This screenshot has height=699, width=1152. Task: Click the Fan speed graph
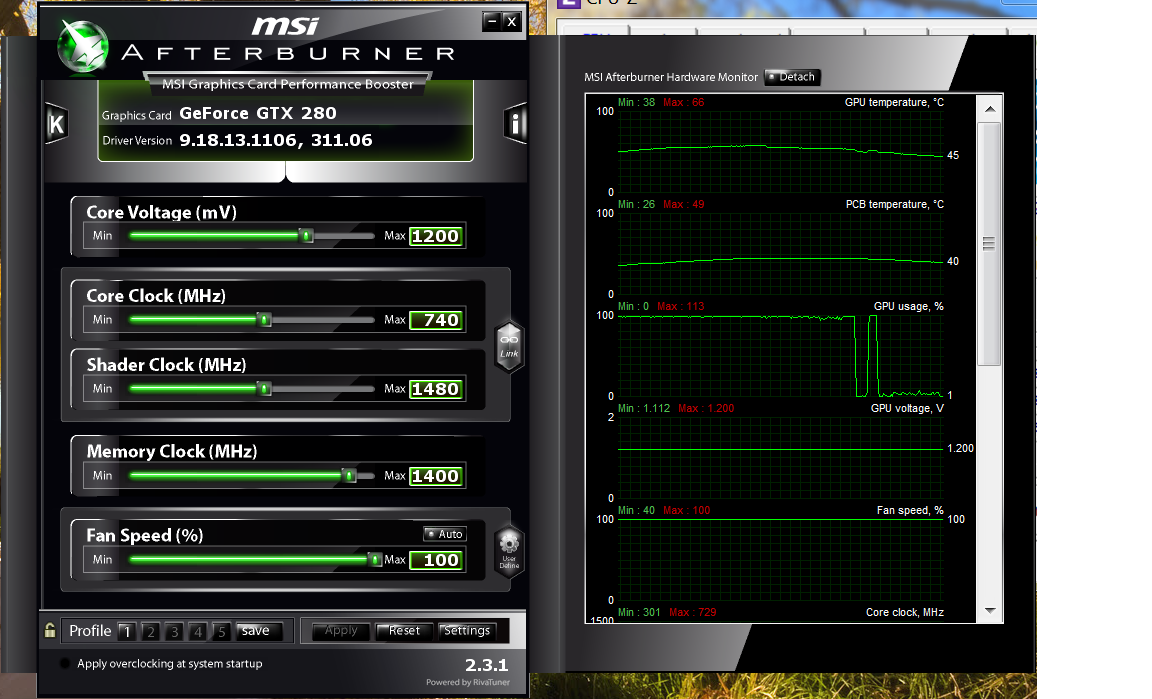click(x=780, y=559)
